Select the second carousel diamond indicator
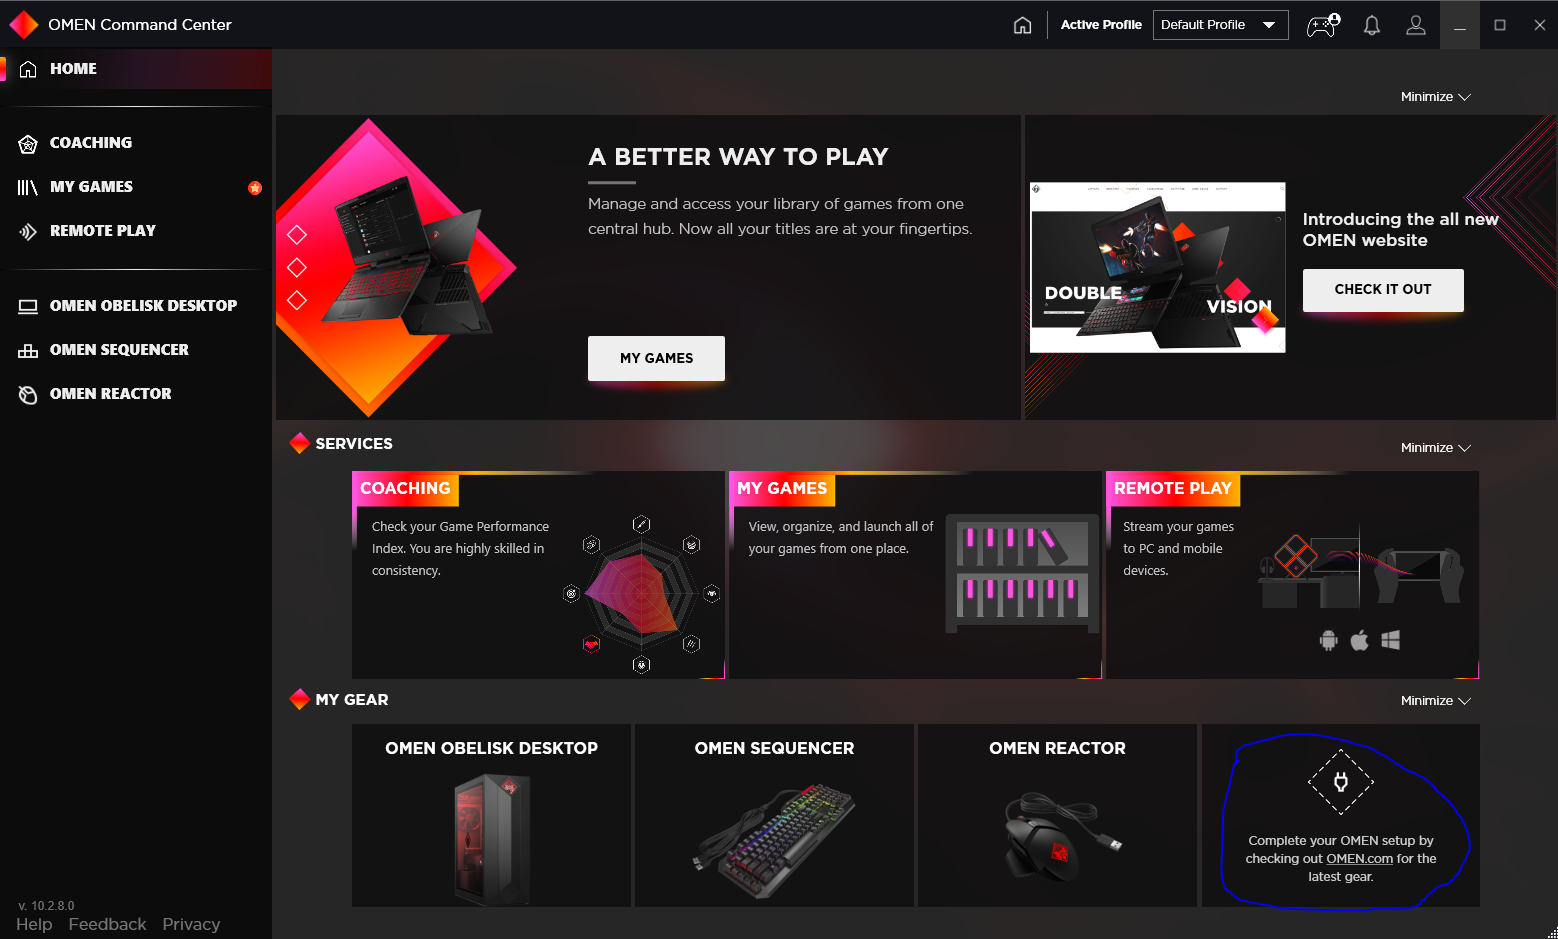Image resolution: width=1558 pixels, height=939 pixels. point(297,267)
